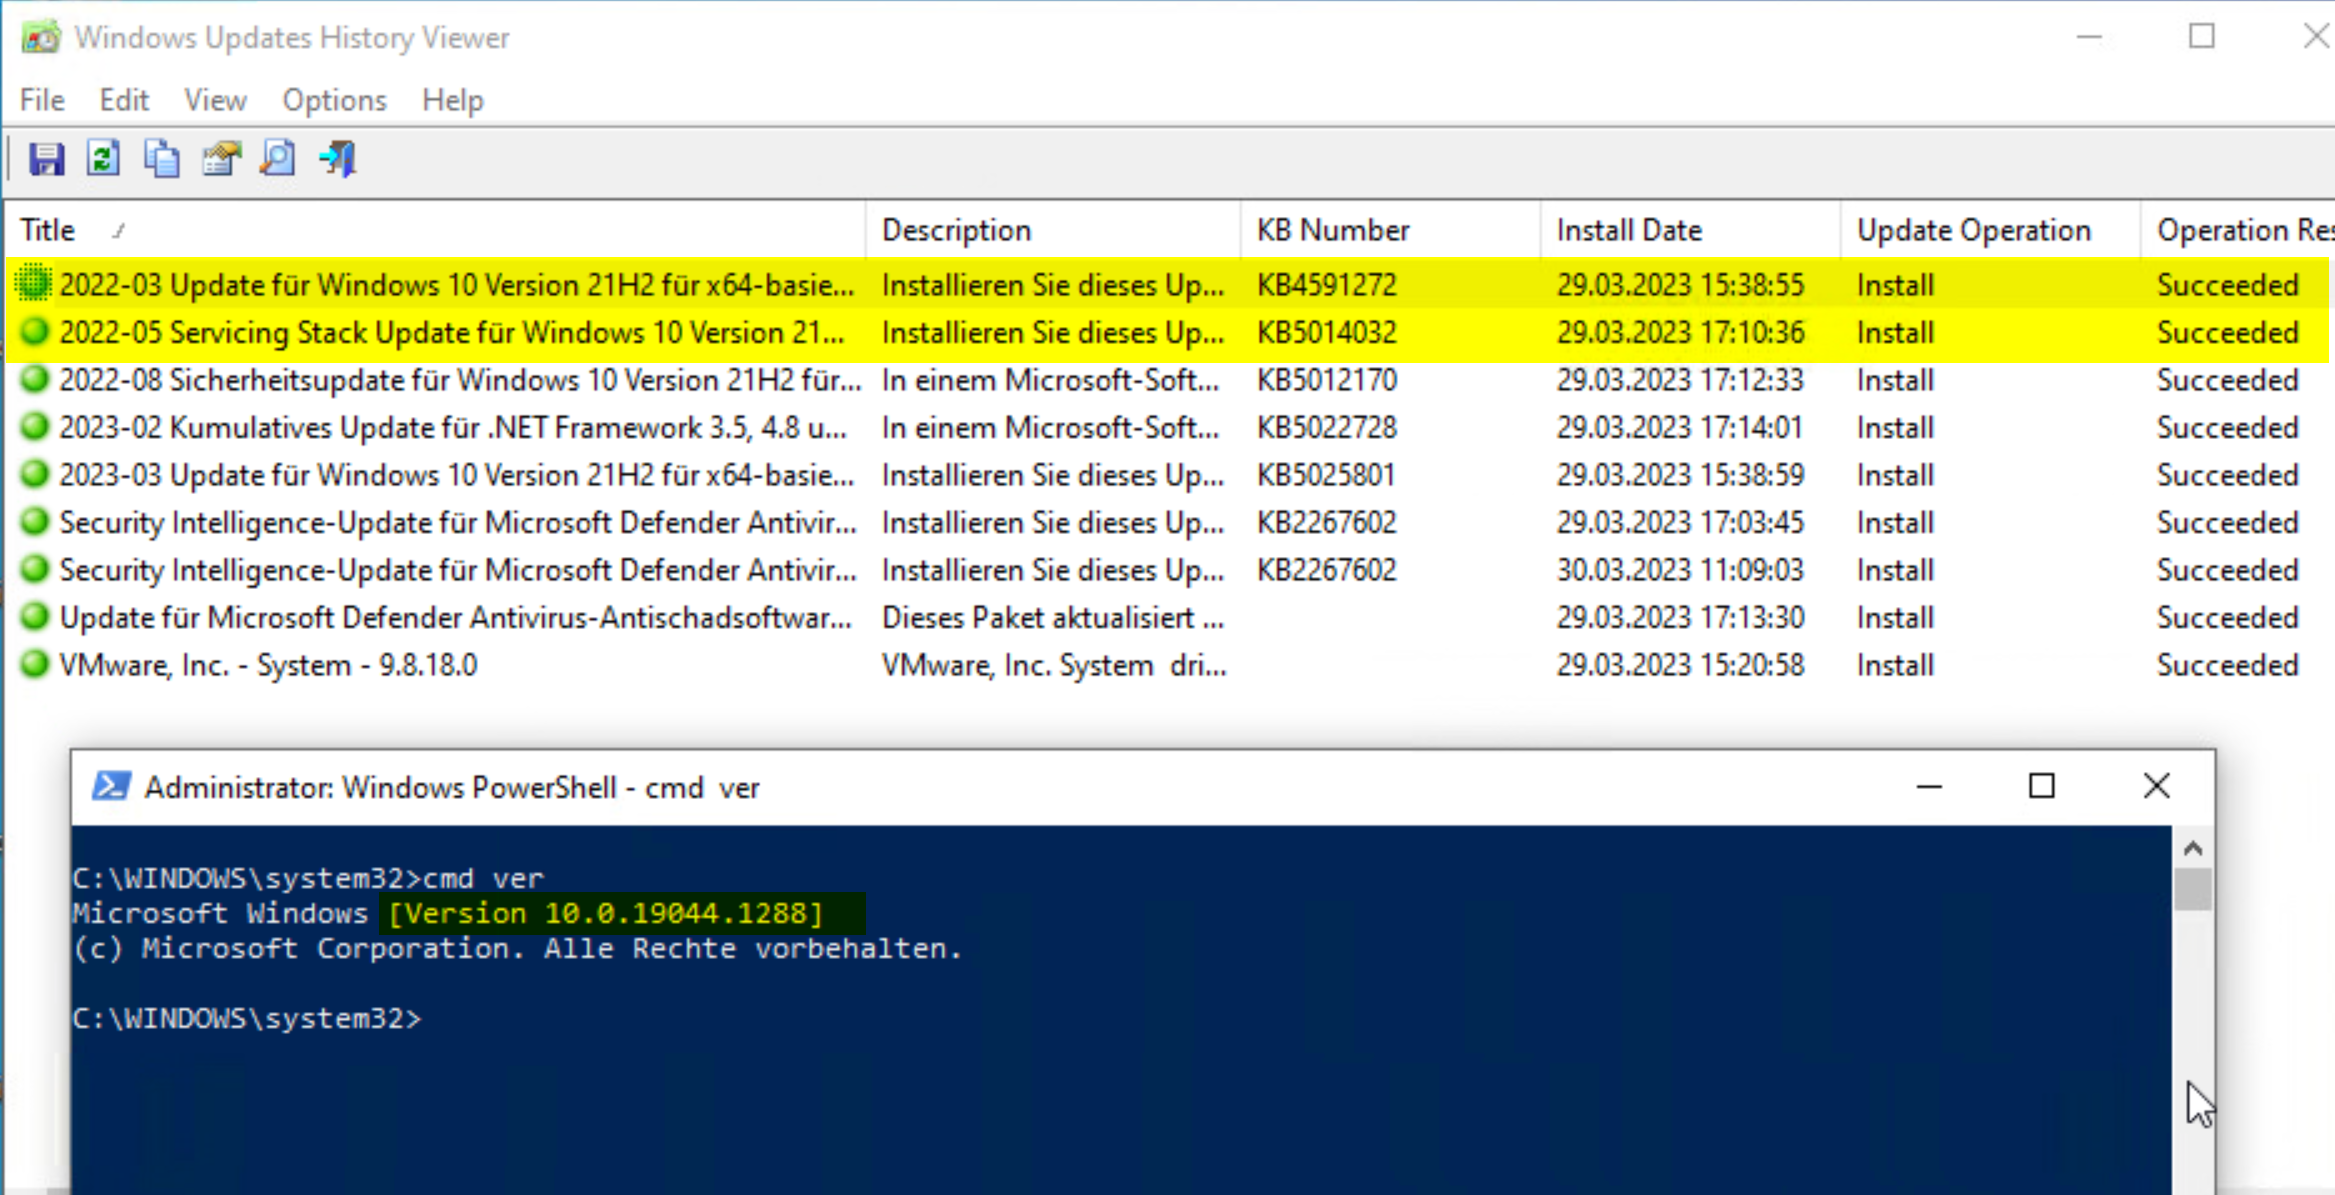The height and width of the screenshot is (1195, 2335).
Task: Select the VMware, Inc. - System - 9.8.18.0 row
Action: pos(1170,665)
